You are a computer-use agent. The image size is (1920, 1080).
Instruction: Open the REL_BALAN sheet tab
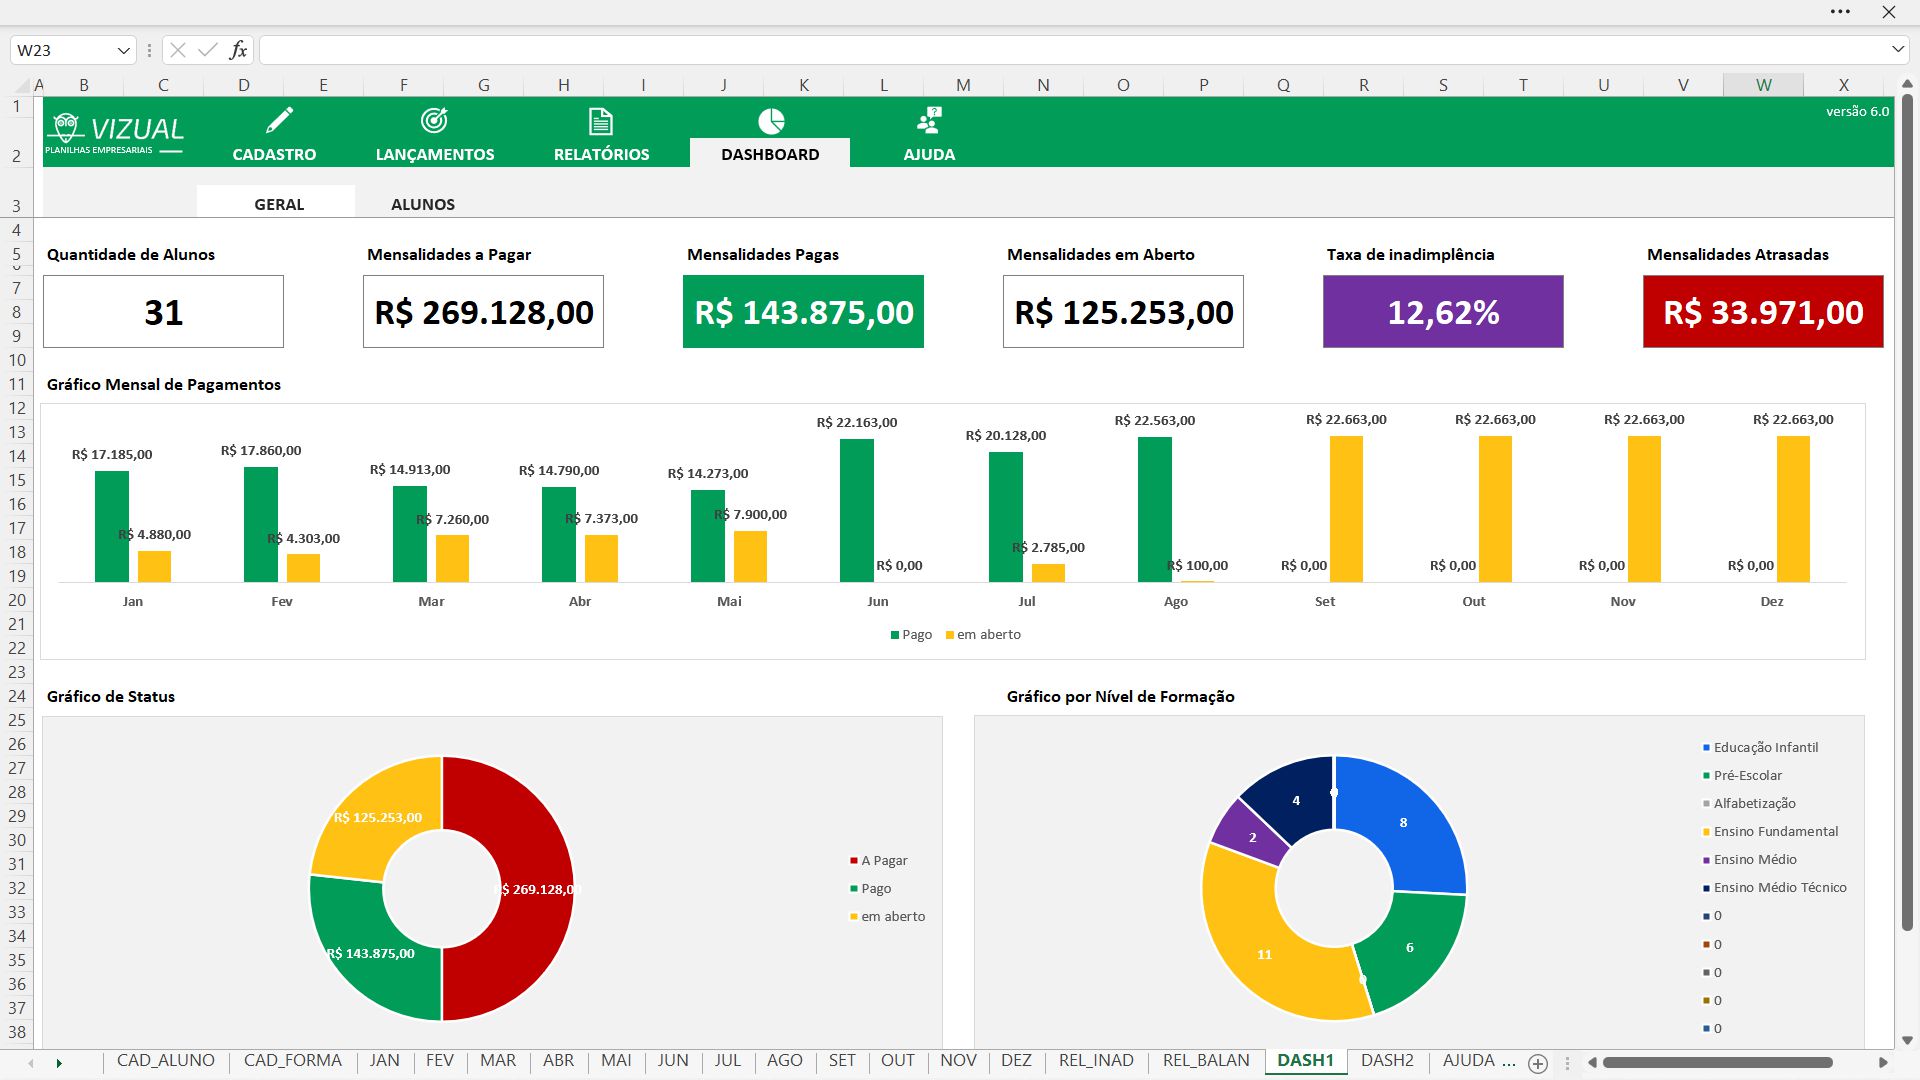1206,1060
